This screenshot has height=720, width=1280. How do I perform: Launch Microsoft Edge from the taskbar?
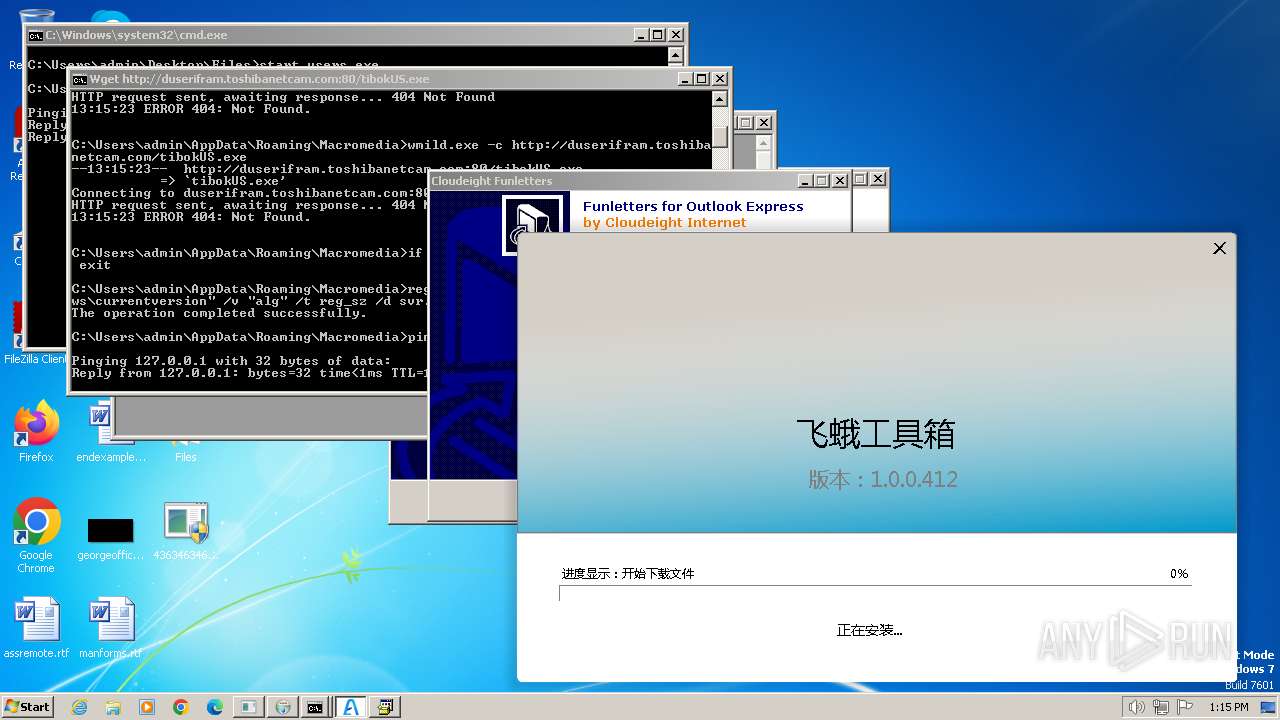pyautogui.click(x=215, y=707)
